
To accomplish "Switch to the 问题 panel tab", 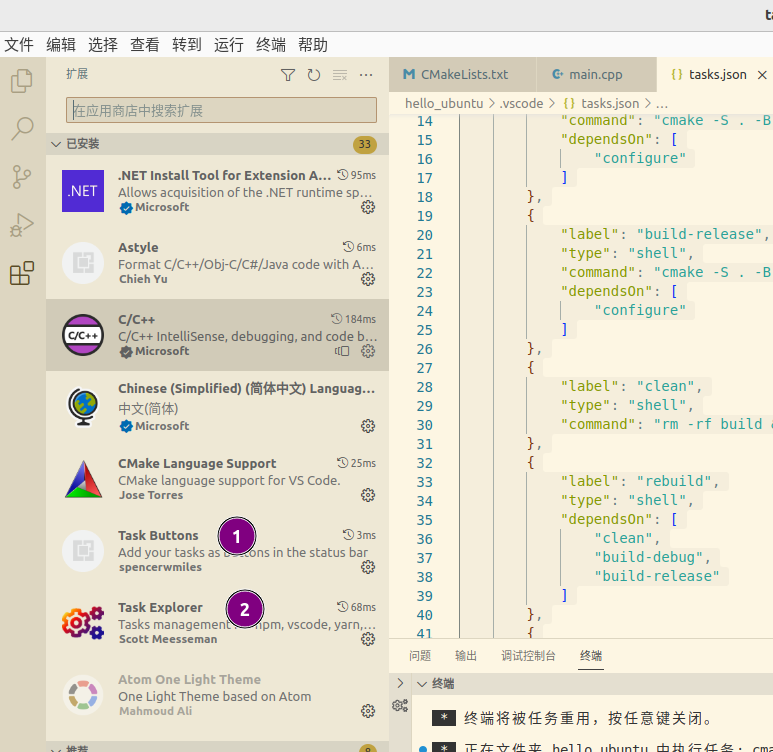I will pos(420,656).
